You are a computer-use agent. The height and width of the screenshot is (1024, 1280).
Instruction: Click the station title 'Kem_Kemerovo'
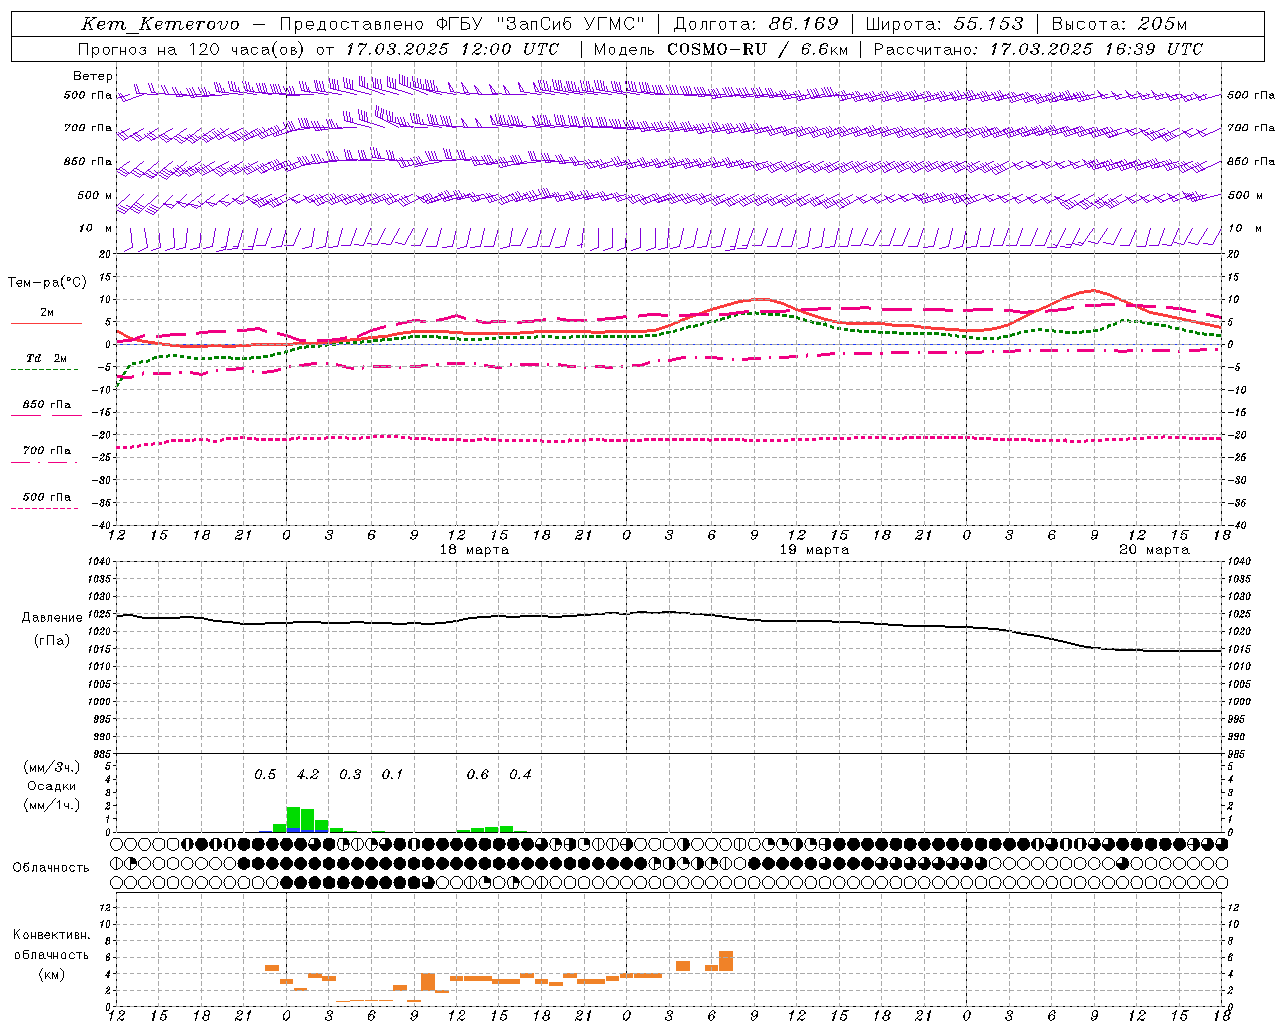click(x=161, y=24)
